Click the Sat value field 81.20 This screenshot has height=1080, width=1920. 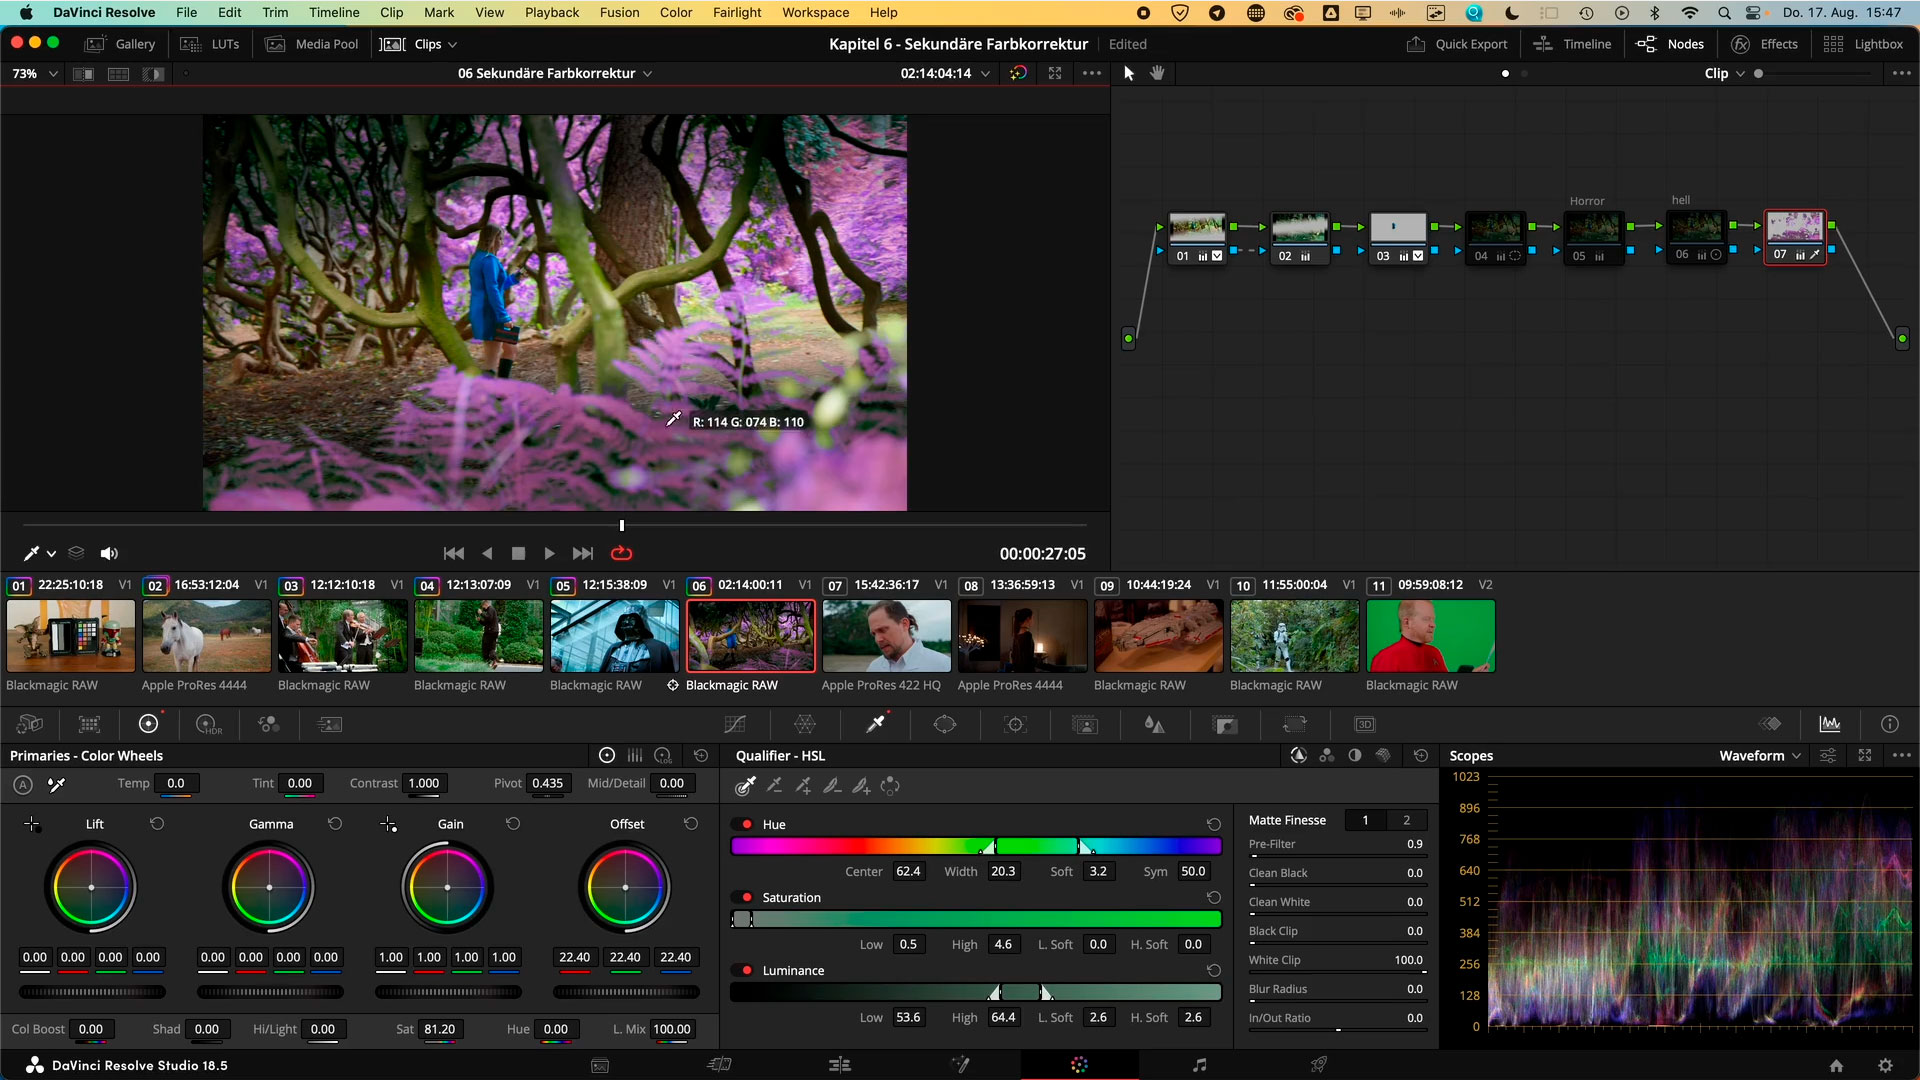pyautogui.click(x=440, y=1029)
